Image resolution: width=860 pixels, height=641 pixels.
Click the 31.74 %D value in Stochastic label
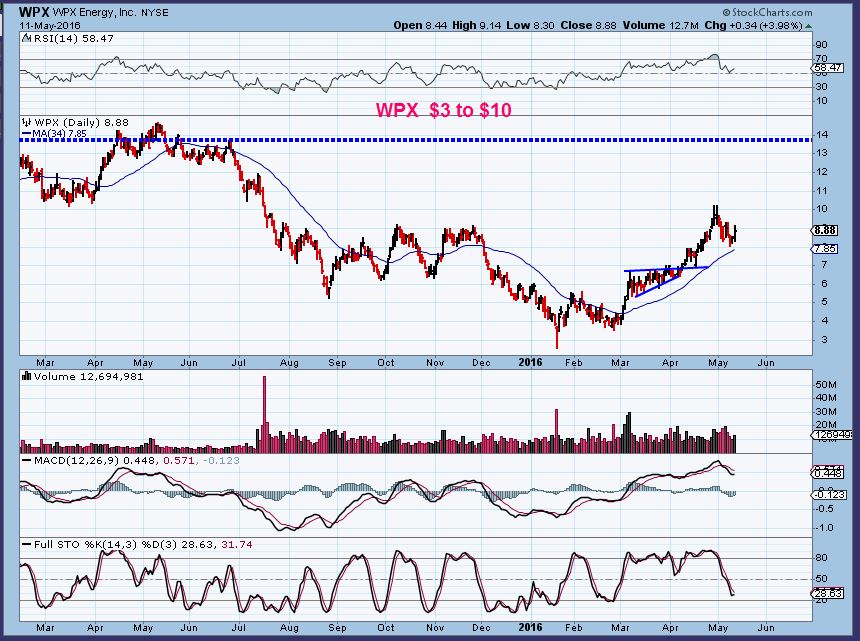tap(236, 544)
